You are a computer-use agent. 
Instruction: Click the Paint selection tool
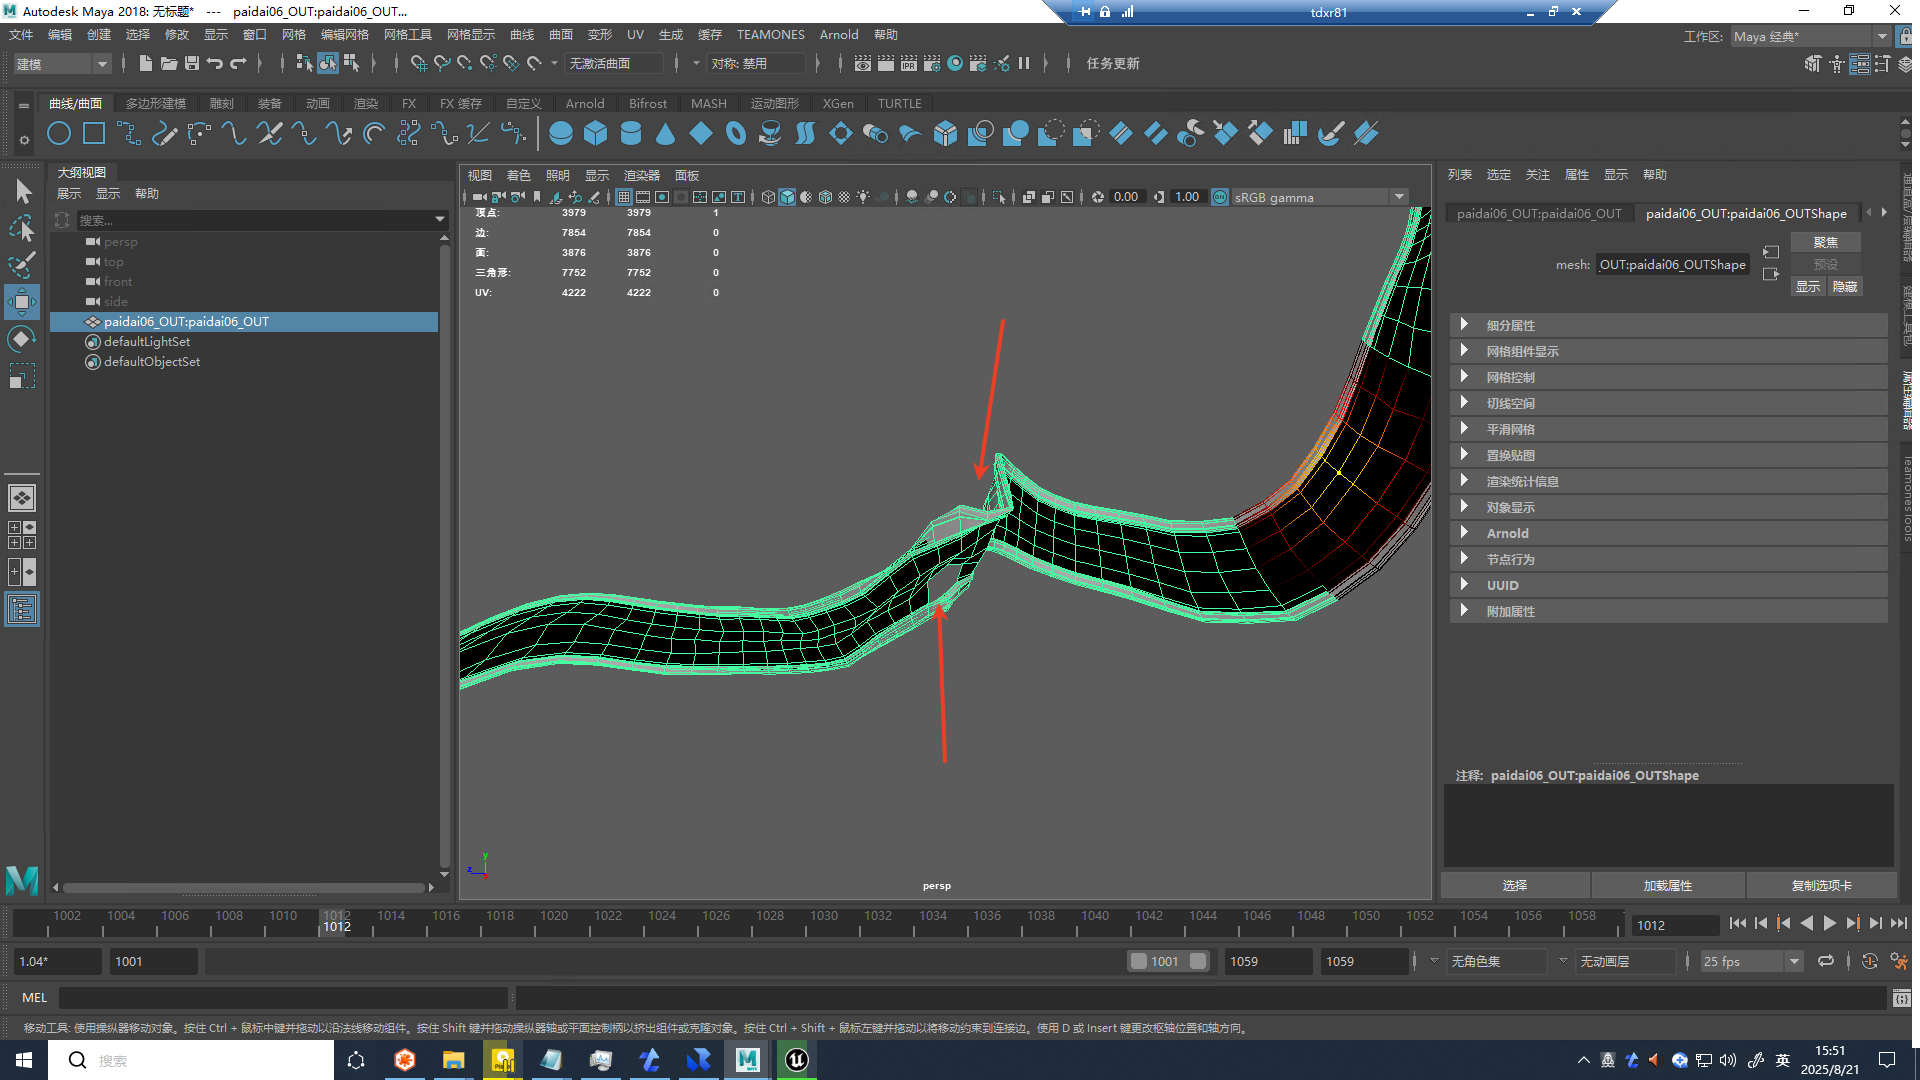[22, 264]
